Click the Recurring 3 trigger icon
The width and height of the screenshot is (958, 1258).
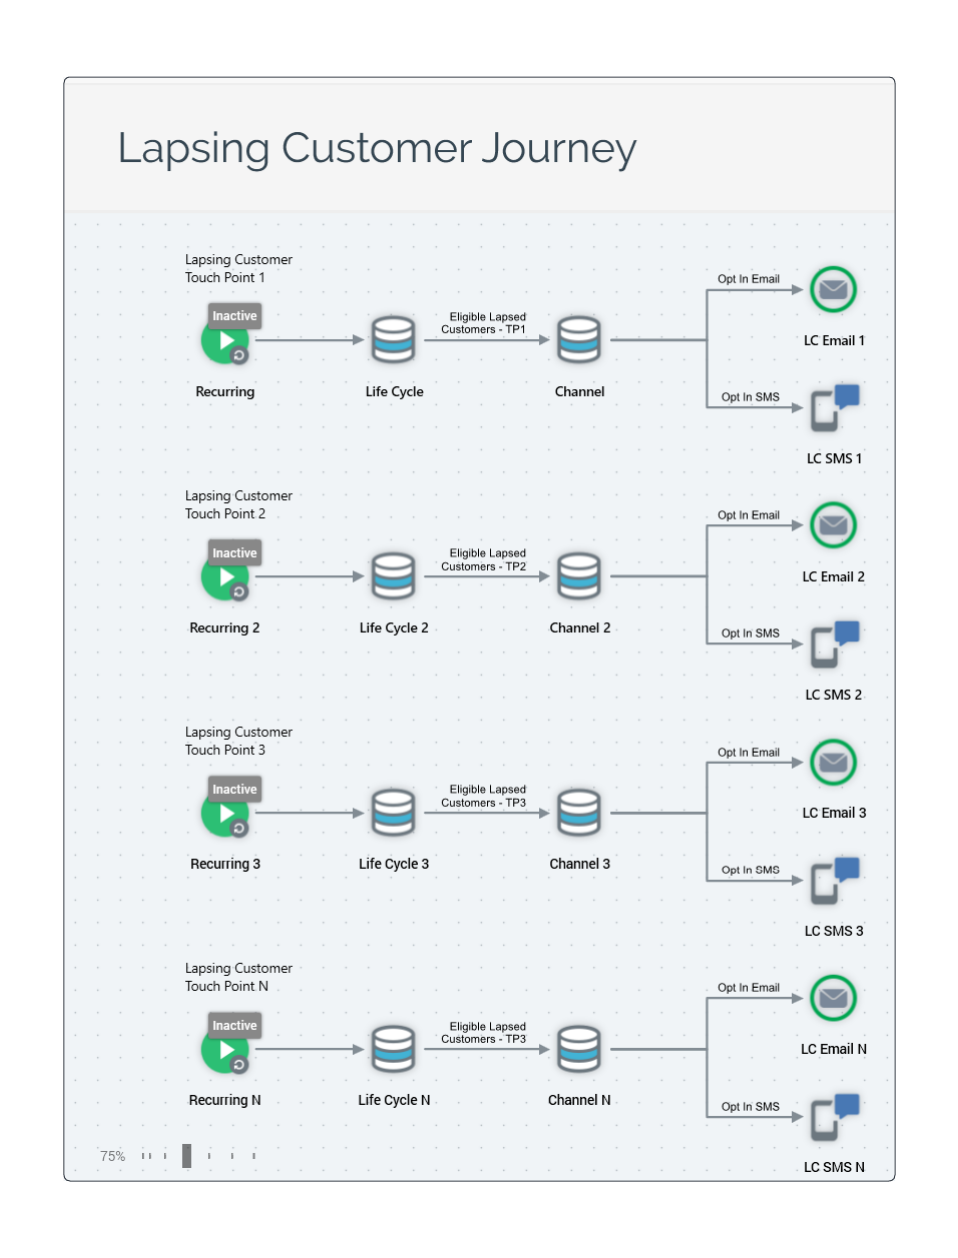pyautogui.click(x=225, y=813)
